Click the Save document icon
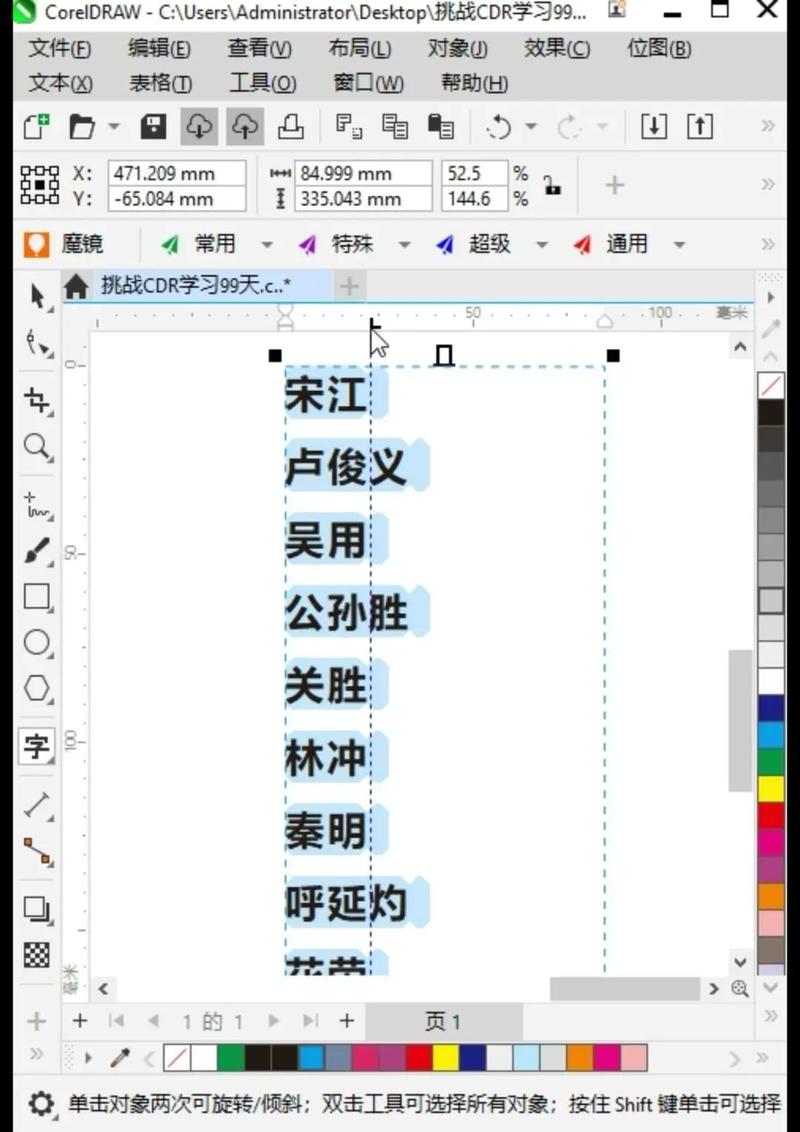Screen dimensions: 800x1132 (x=151, y=126)
